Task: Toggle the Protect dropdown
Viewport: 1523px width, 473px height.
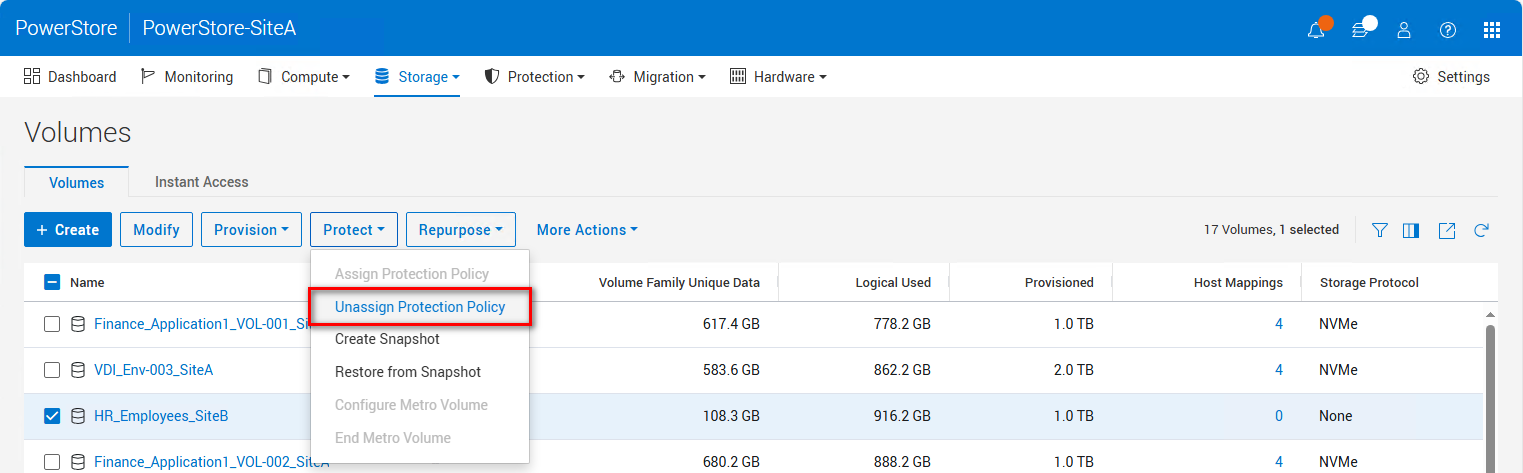Action: (x=354, y=229)
